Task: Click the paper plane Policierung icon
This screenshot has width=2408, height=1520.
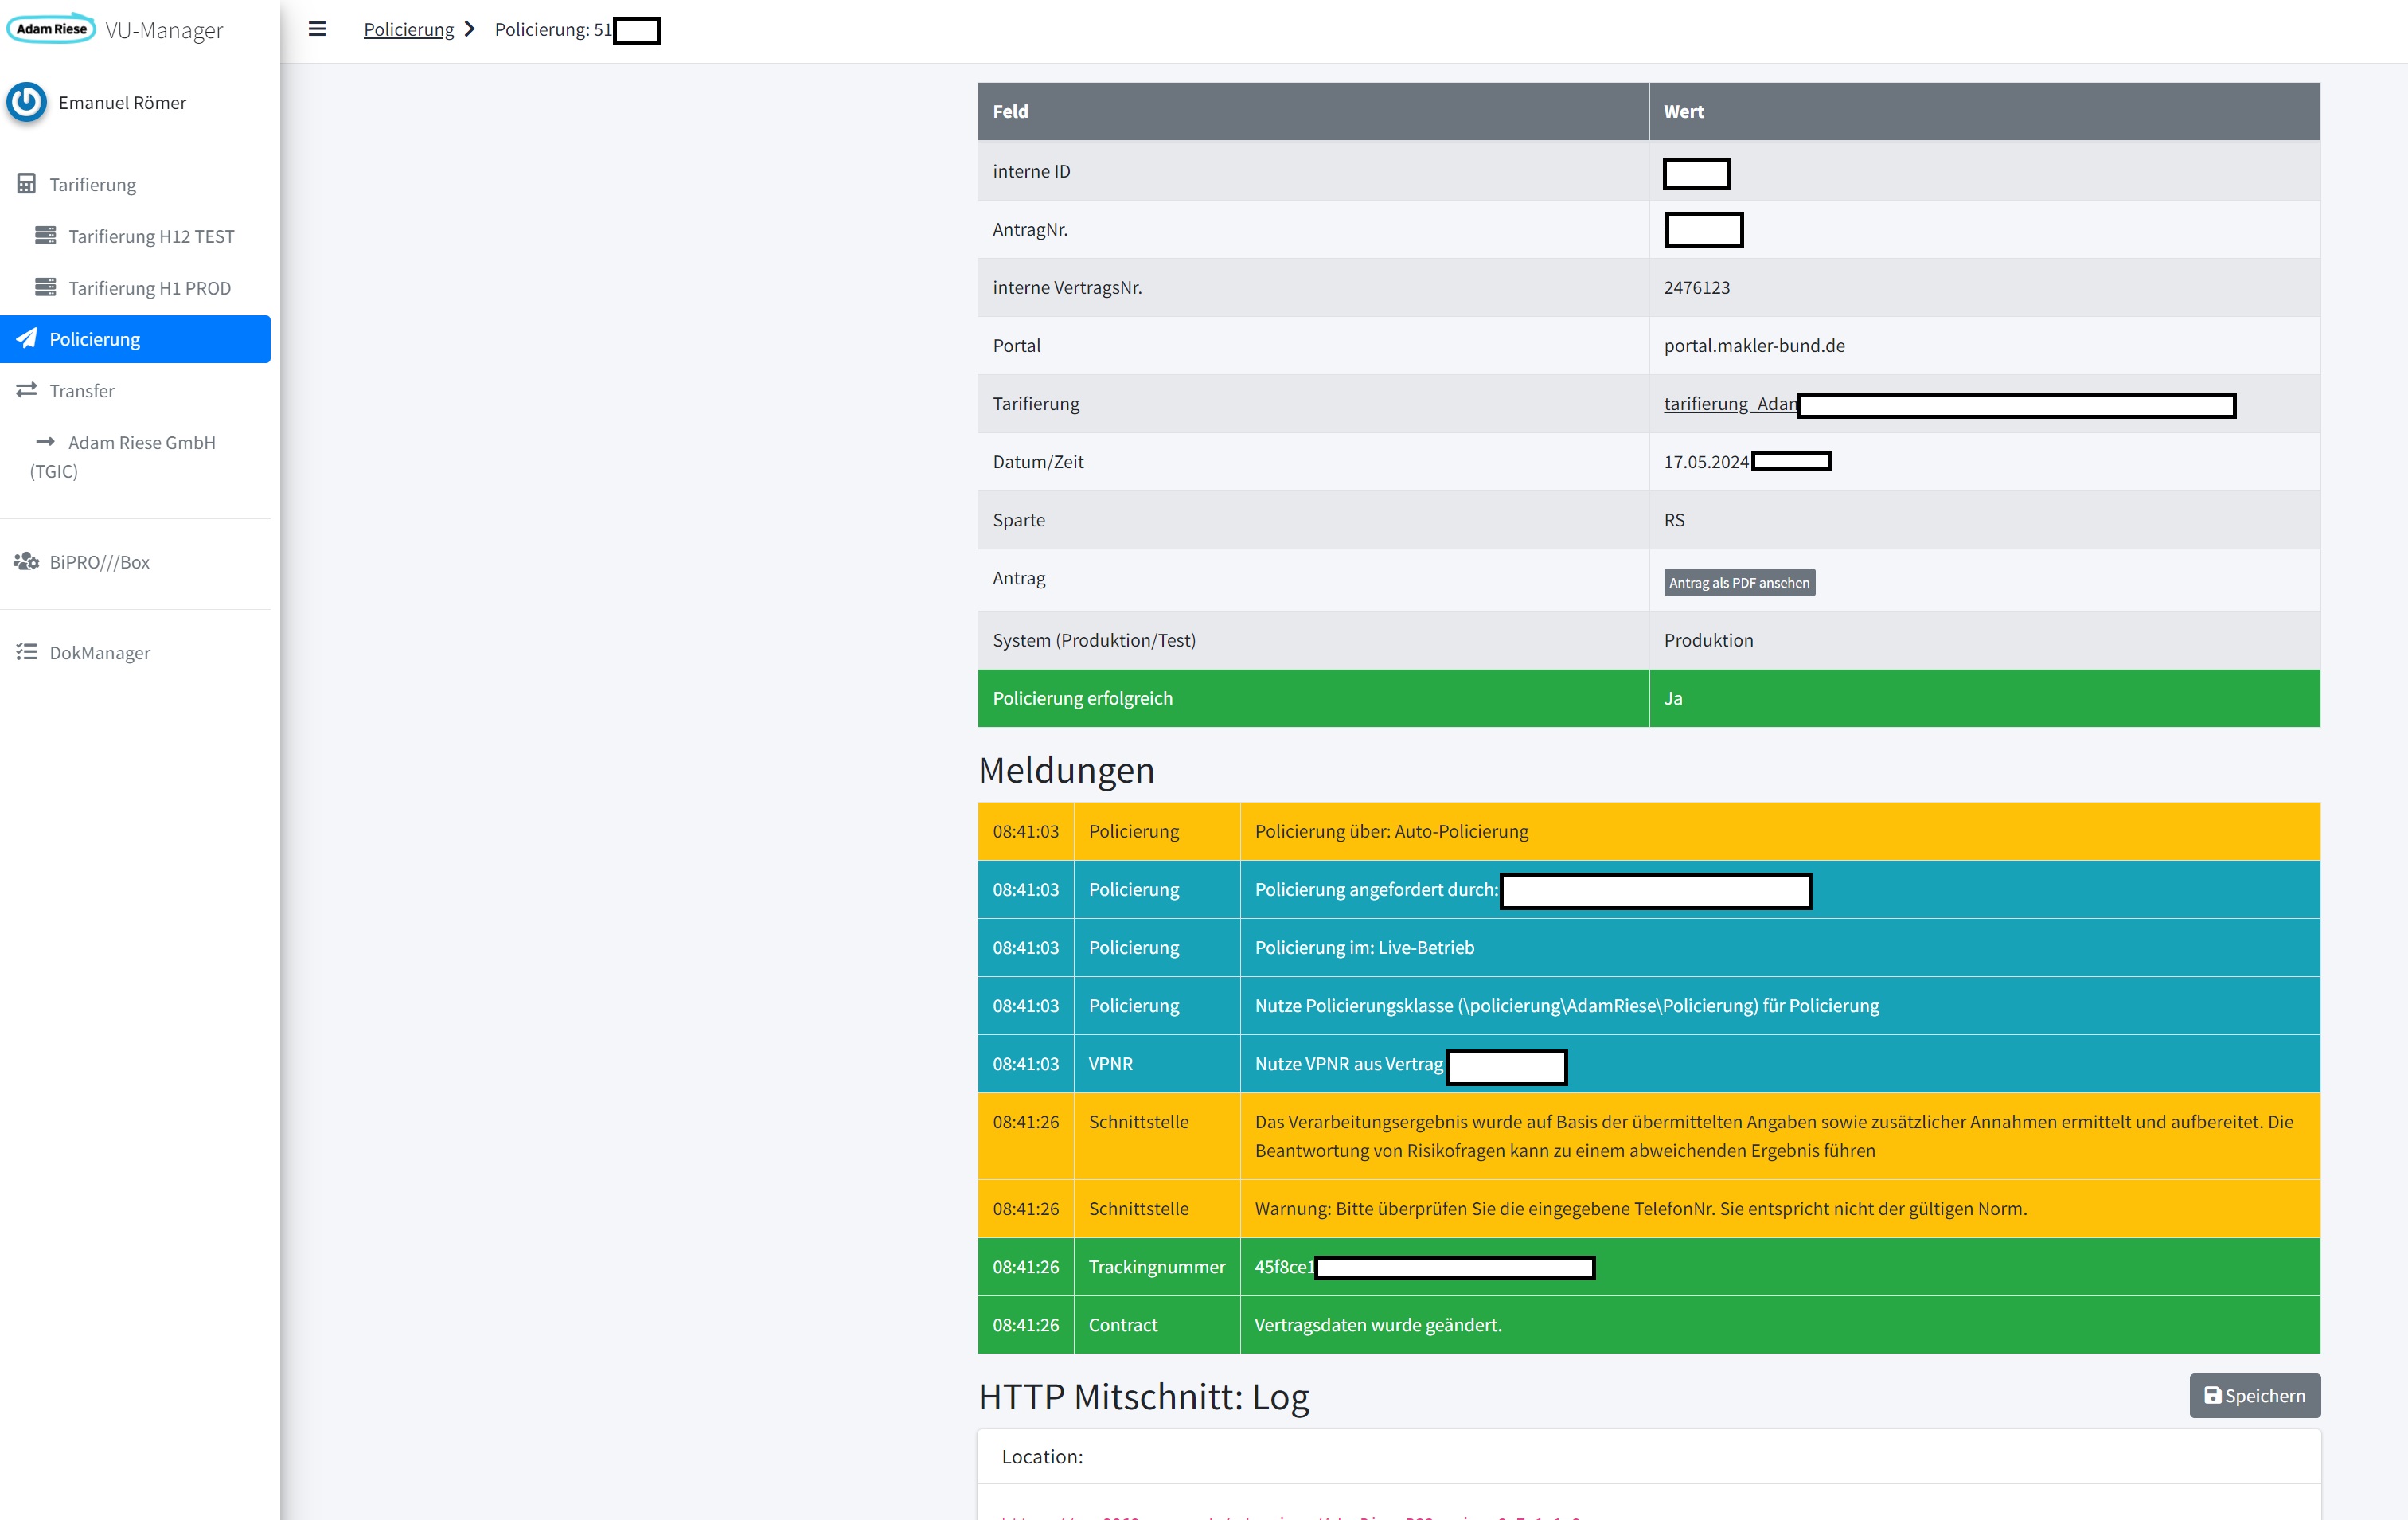Action: pos(27,338)
